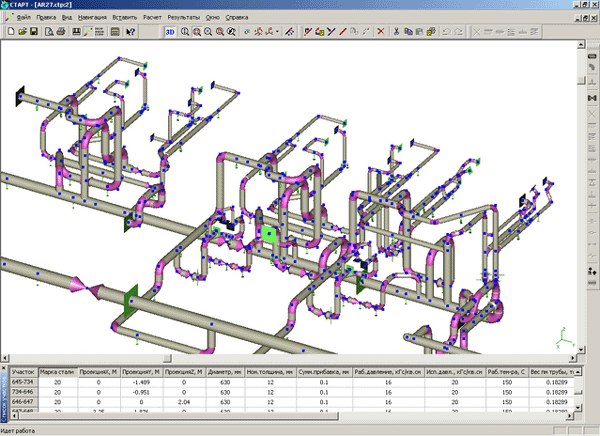Click the 3D viewport horizontal scrollbar thumb
Image resolution: width=600 pixels, height=436 pixels.
pos(167,358)
